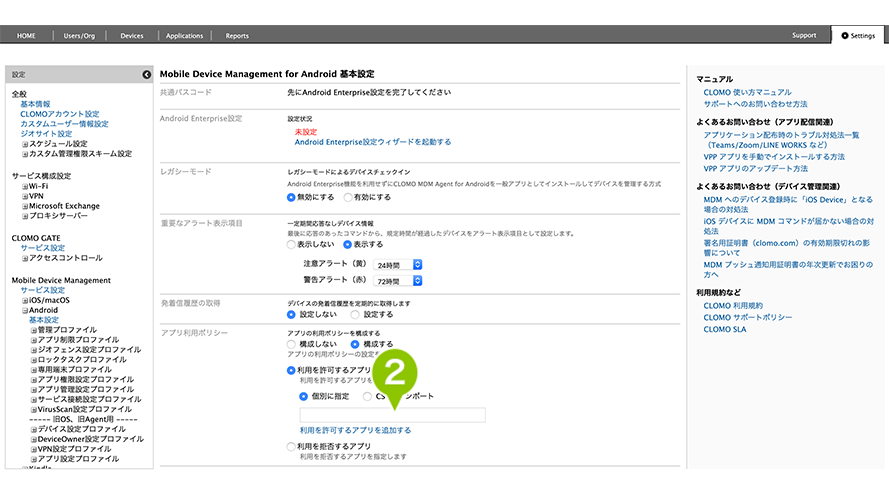Expand アクセスコントロール tree node
This screenshot has height=500, width=889.
point(25,259)
